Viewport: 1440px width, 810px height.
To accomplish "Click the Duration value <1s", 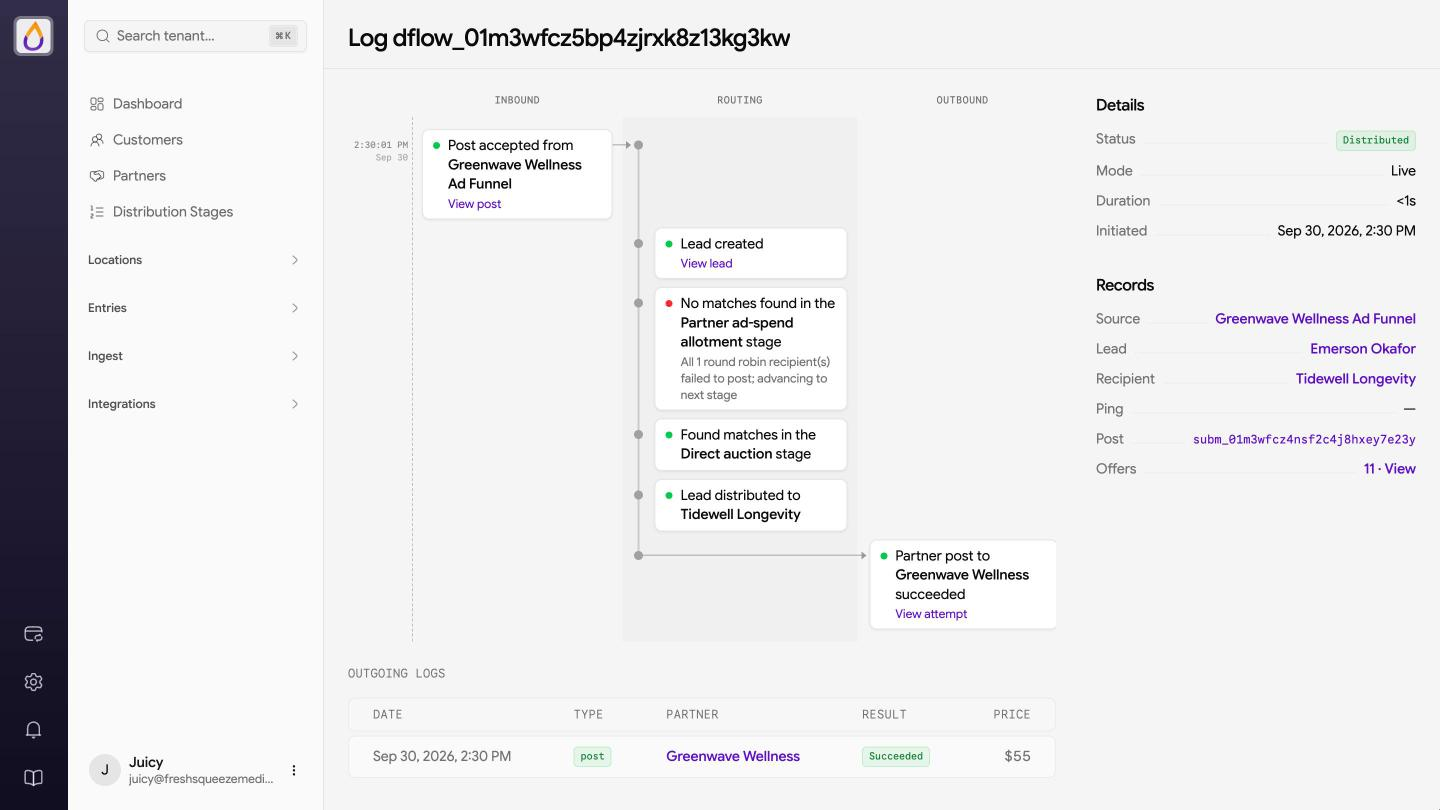I will pyautogui.click(x=1406, y=201).
